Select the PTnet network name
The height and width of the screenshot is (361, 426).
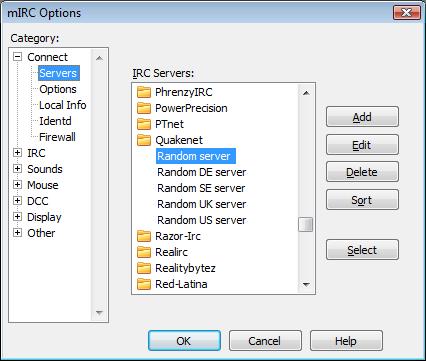[169, 124]
